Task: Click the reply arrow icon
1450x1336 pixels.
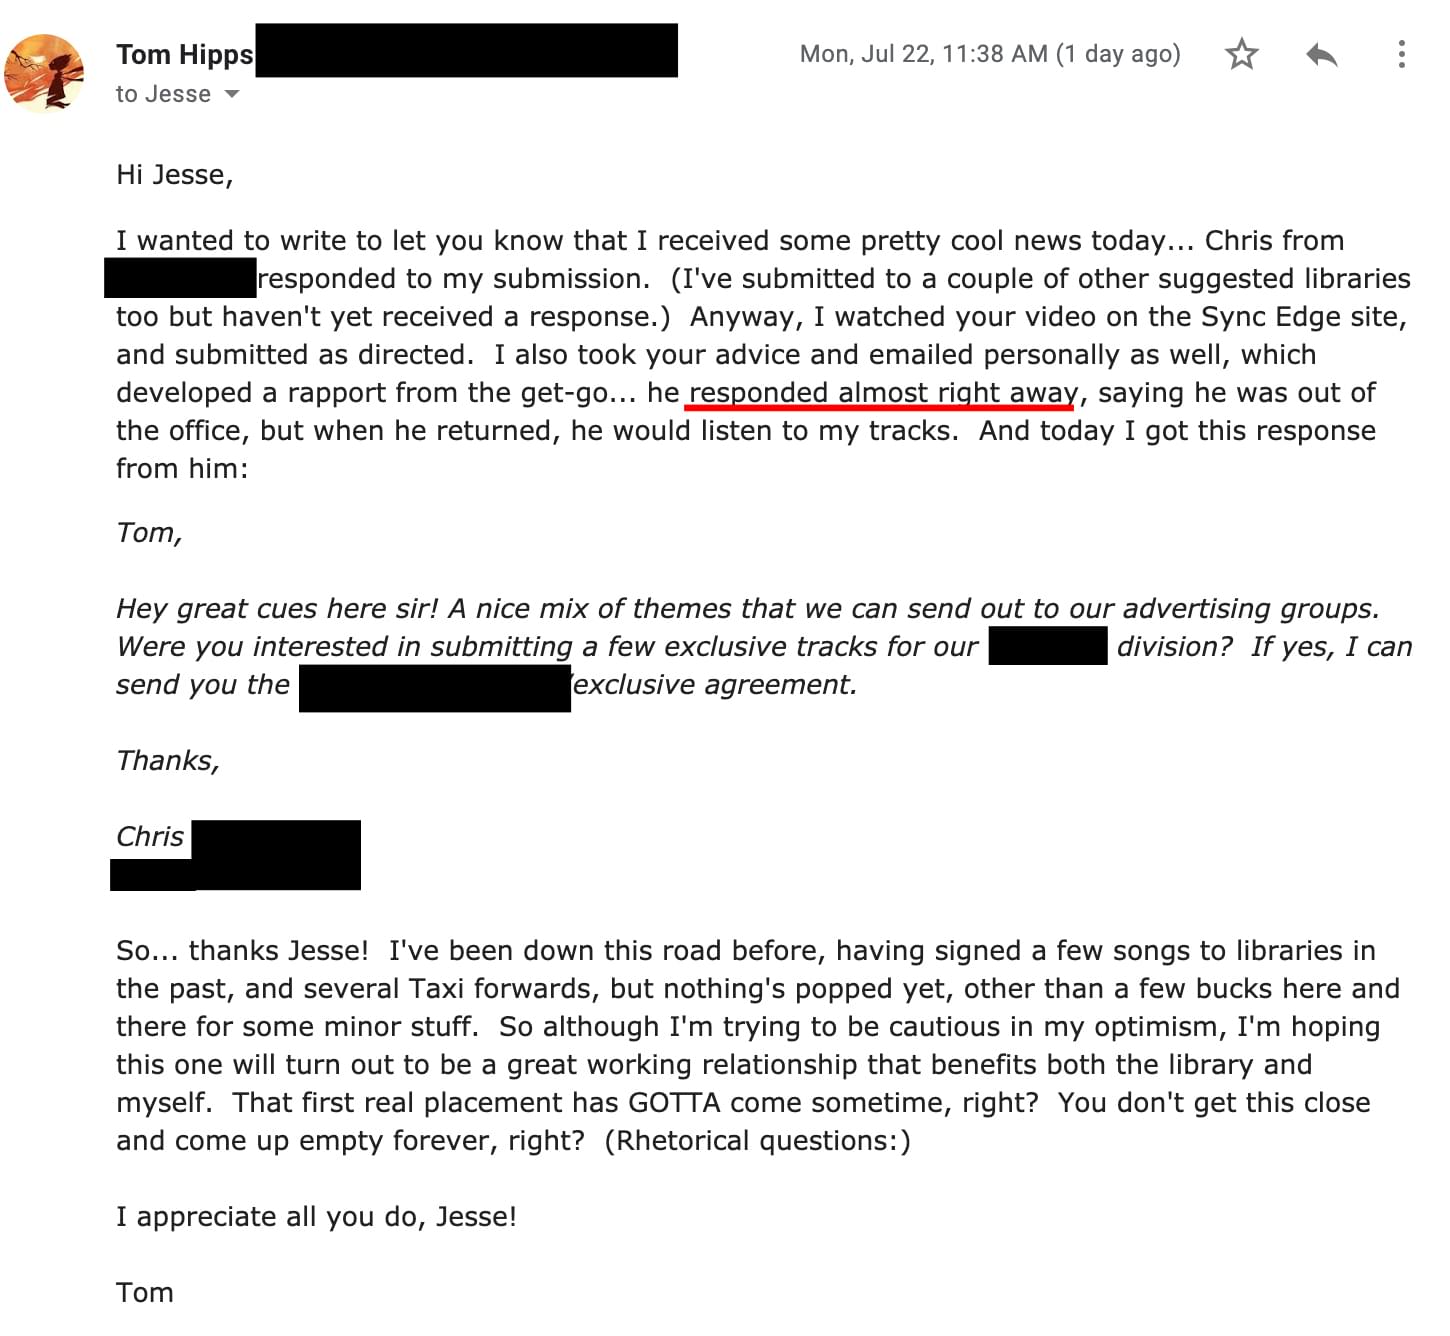Action: click(x=1321, y=54)
